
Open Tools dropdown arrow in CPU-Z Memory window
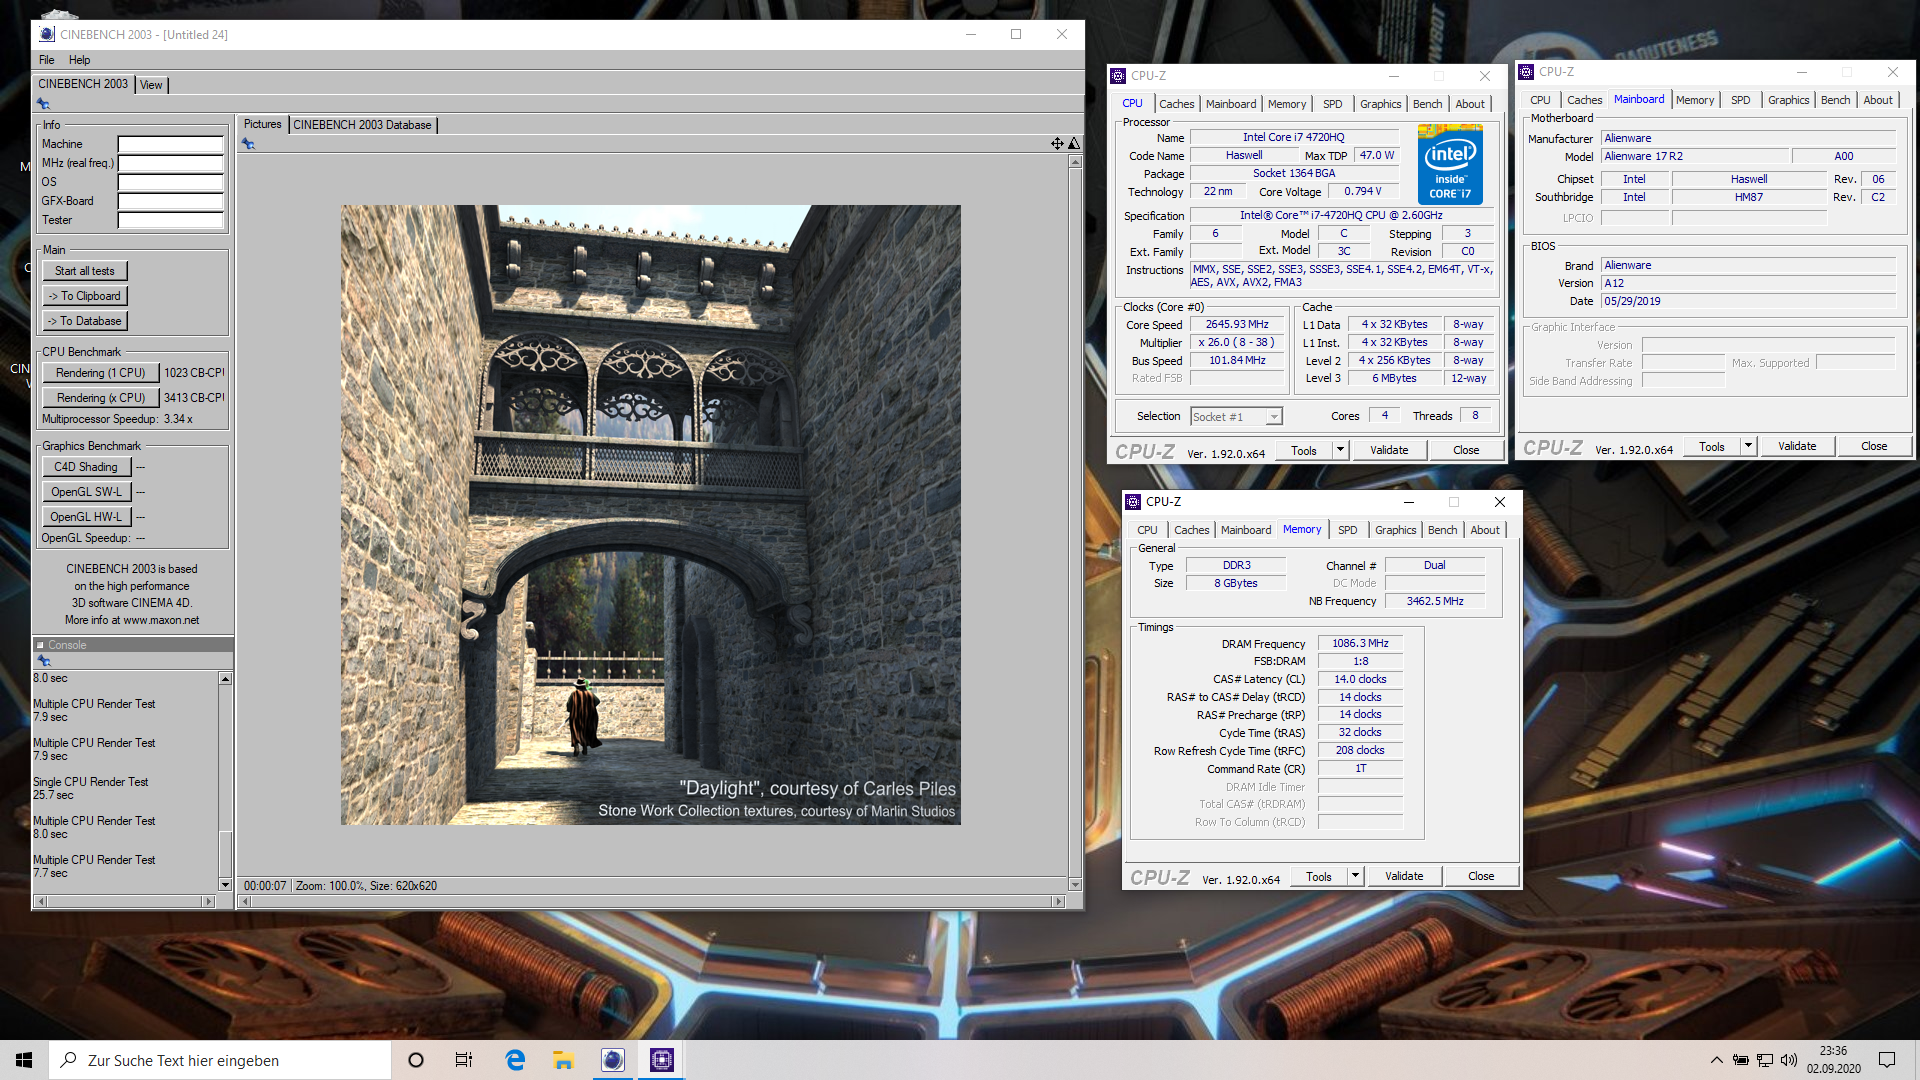pos(1355,876)
